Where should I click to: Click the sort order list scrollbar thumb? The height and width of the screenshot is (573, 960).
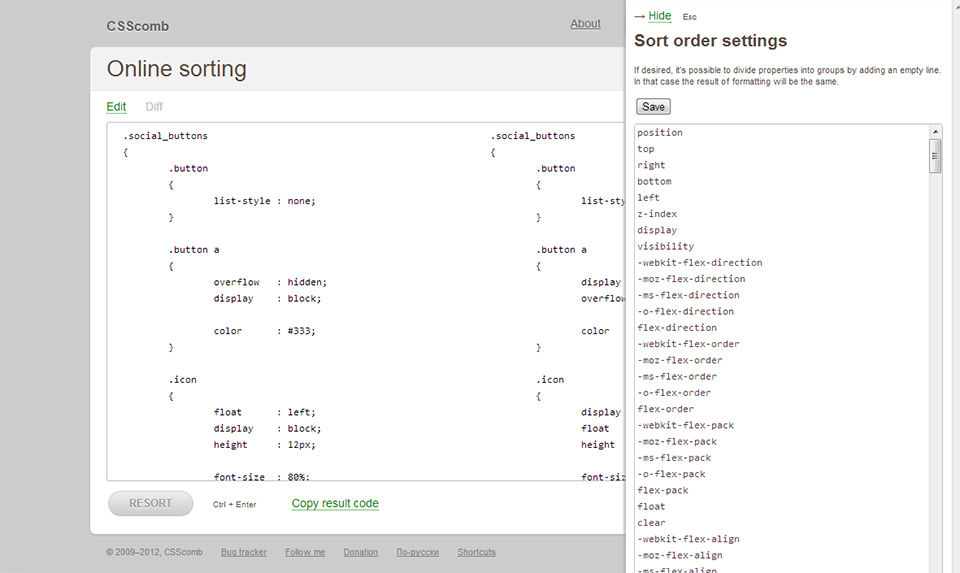click(936, 156)
